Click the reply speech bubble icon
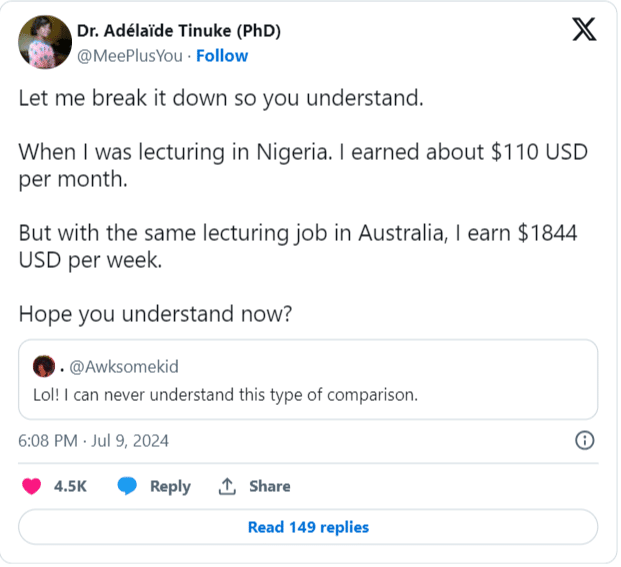The height and width of the screenshot is (567, 621). point(127,486)
